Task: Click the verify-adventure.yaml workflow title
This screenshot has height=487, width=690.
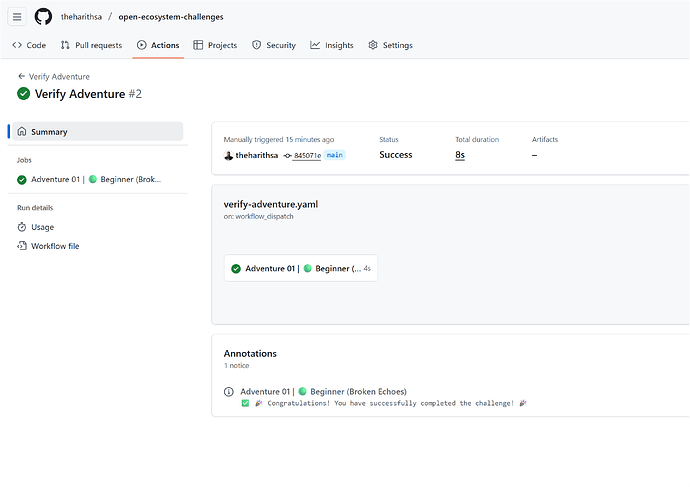Action: (271, 204)
